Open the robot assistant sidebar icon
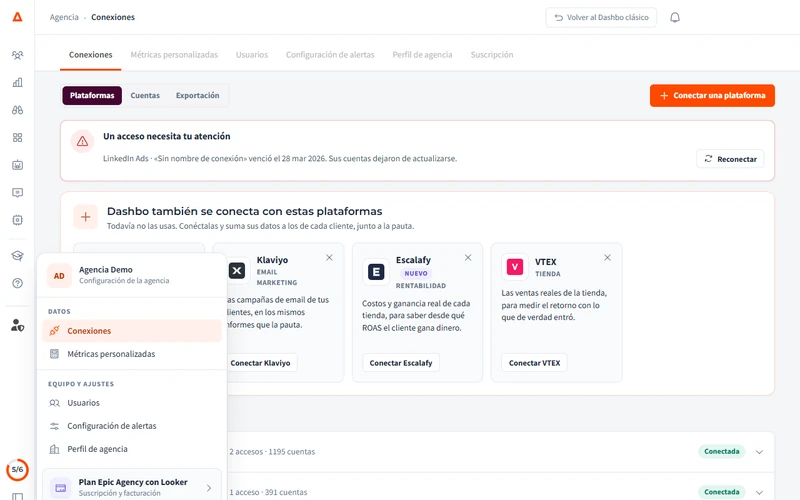This screenshot has width=800, height=500. [x=17, y=165]
